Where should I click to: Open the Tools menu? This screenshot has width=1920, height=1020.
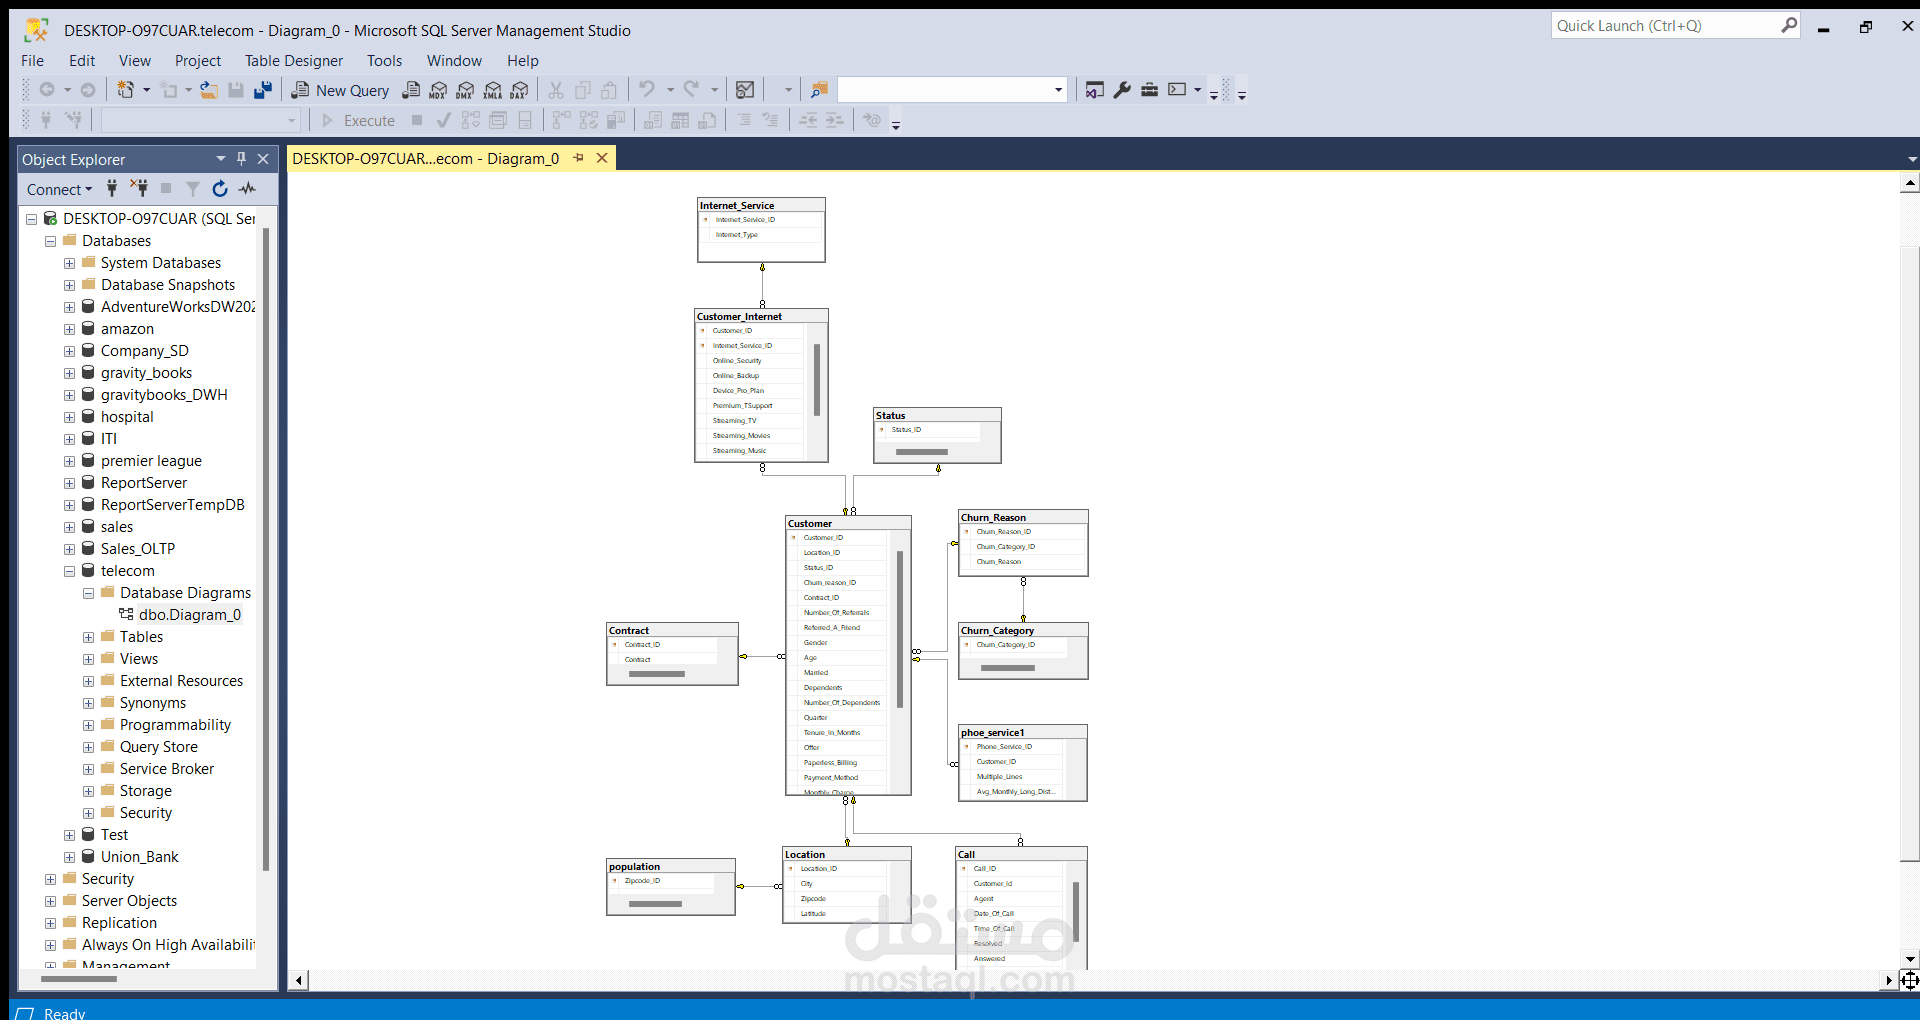tap(384, 61)
